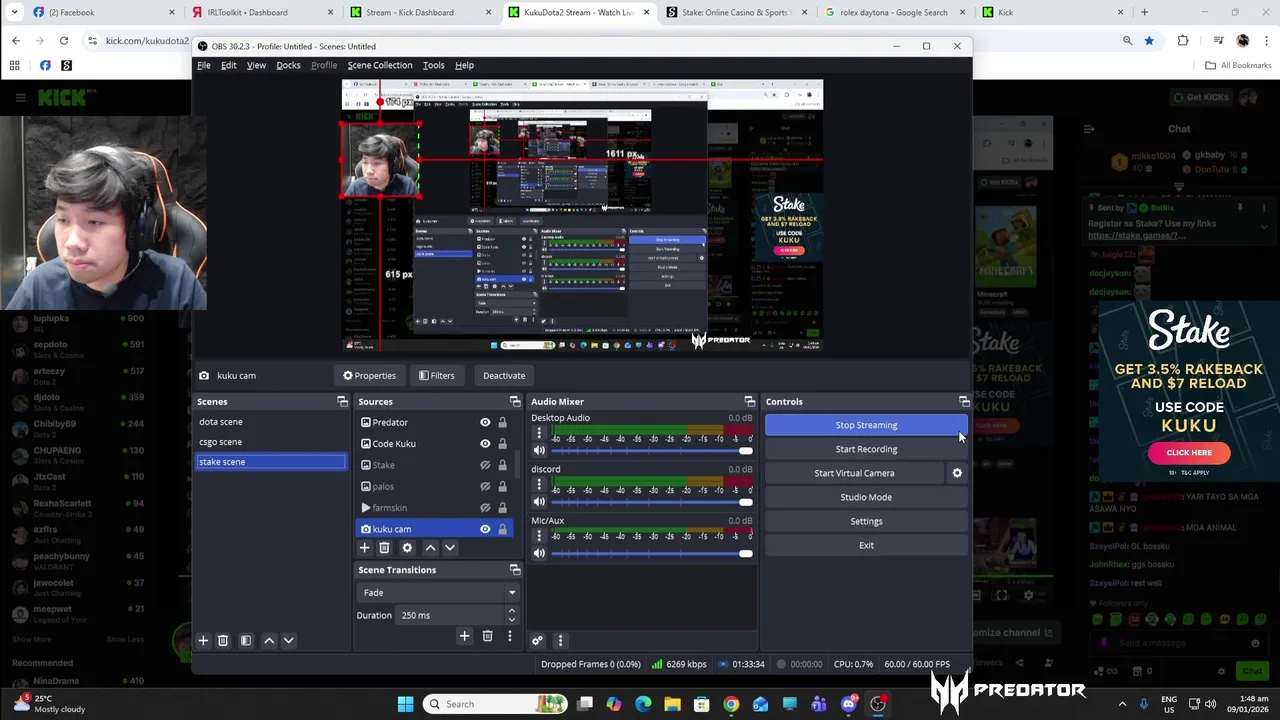The width and height of the screenshot is (1280, 720).
Task: Open Discord from the taskbar
Action: pyautogui.click(x=849, y=704)
